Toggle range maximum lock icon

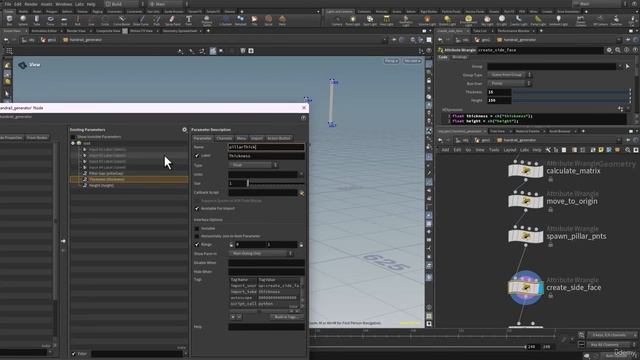301,244
